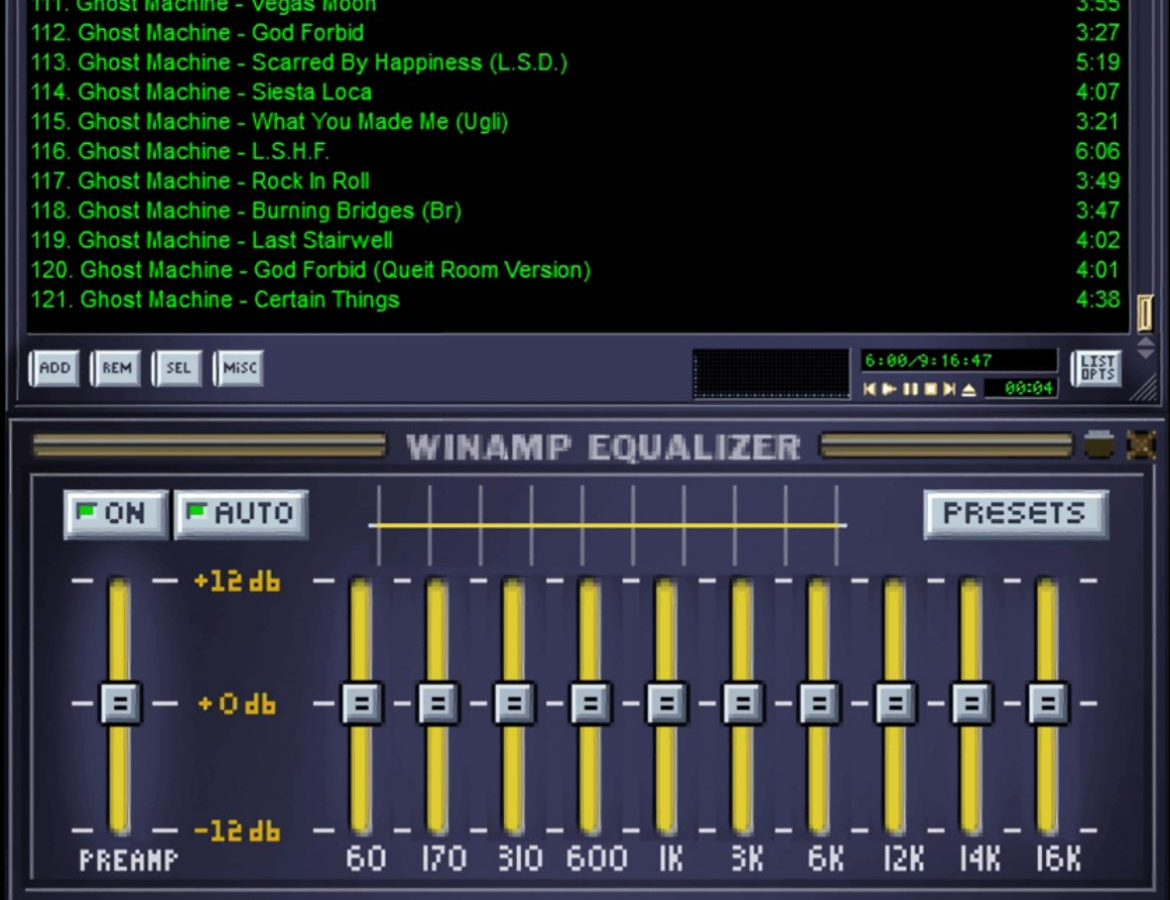This screenshot has width=1170, height=900.
Task: Select track 113 Scarred By Happiness (L.S.D.)
Action: point(576,62)
